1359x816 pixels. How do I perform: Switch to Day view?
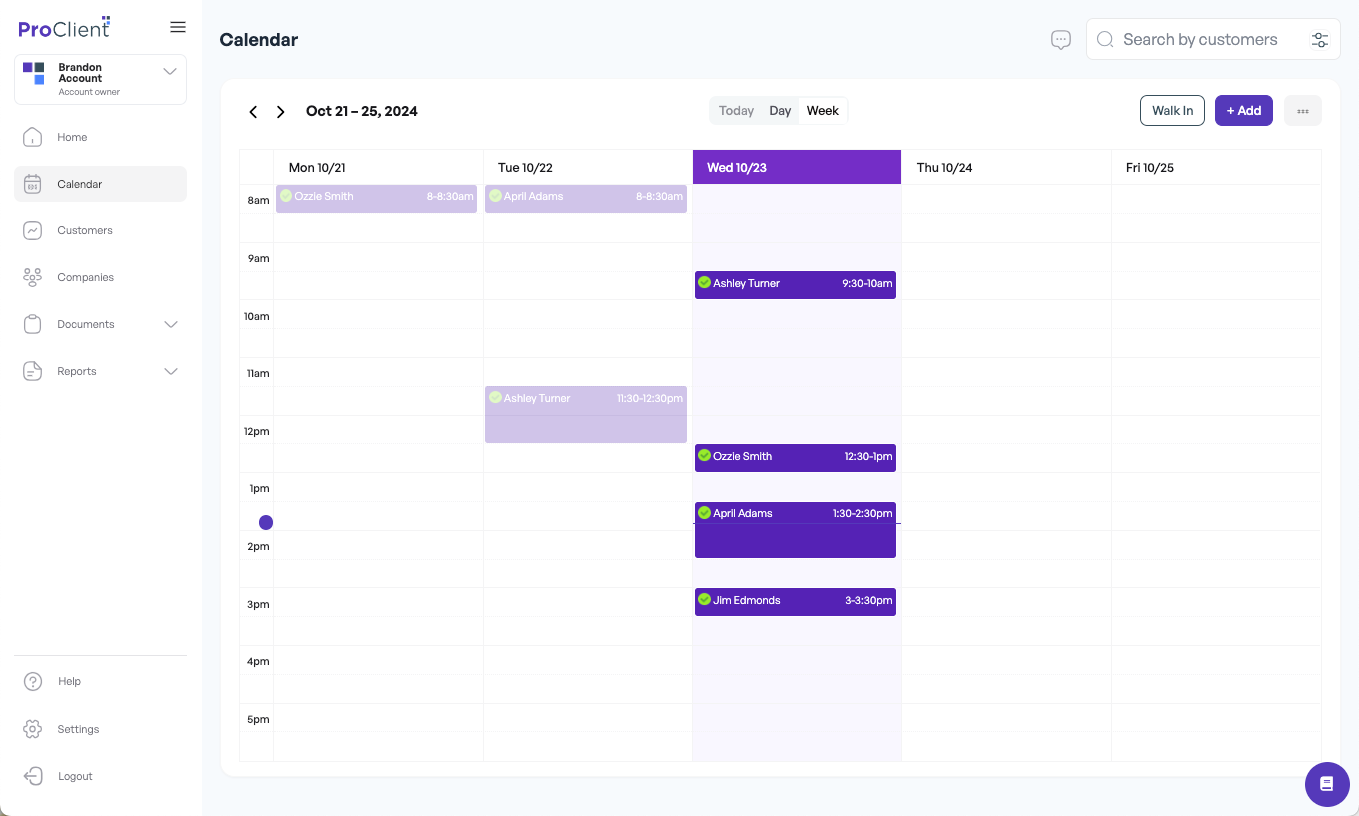coord(780,111)
